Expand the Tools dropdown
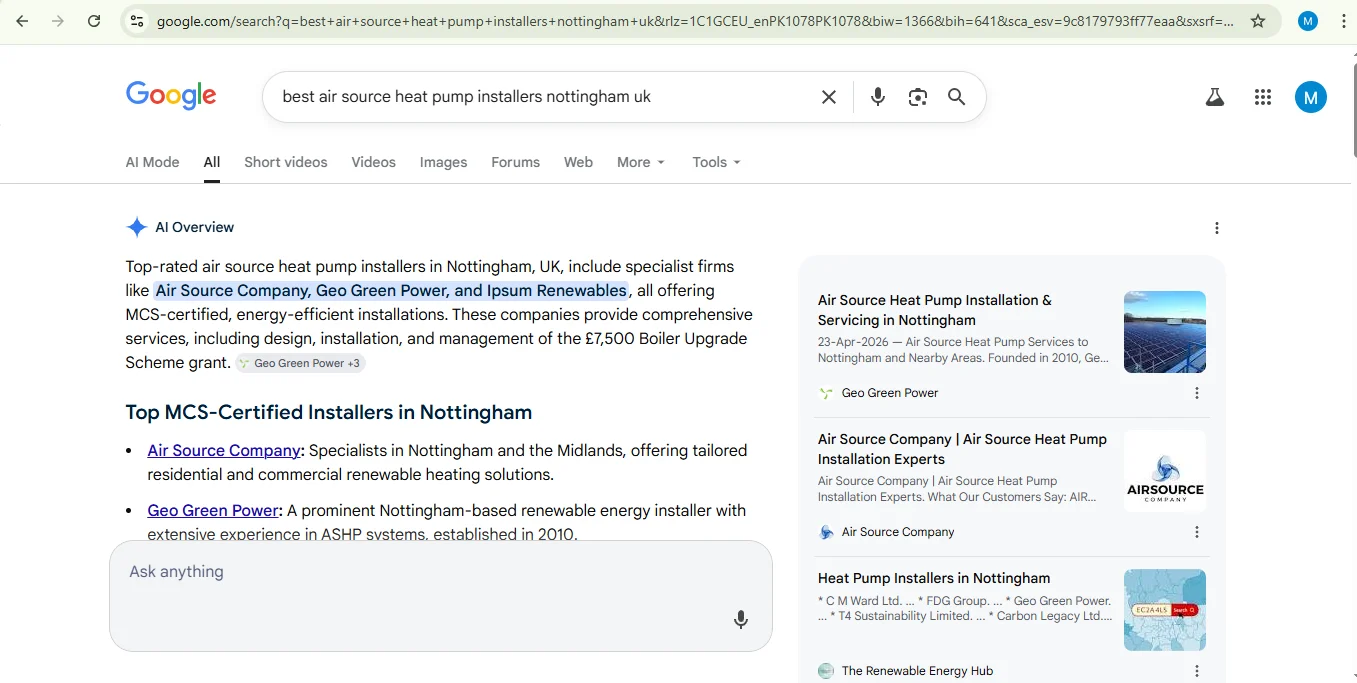This screenshot has width=1357, height=683. click(x=717, y=162)
